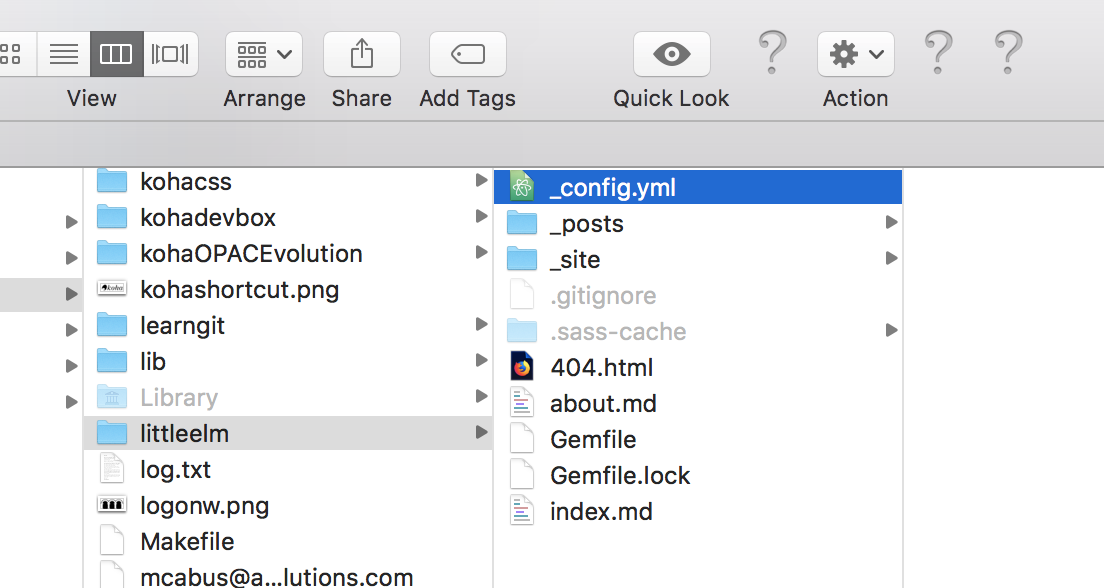Select the about.md file
Image resolution: width=1104 pixels, height=588 pixels.
(603, 403)
